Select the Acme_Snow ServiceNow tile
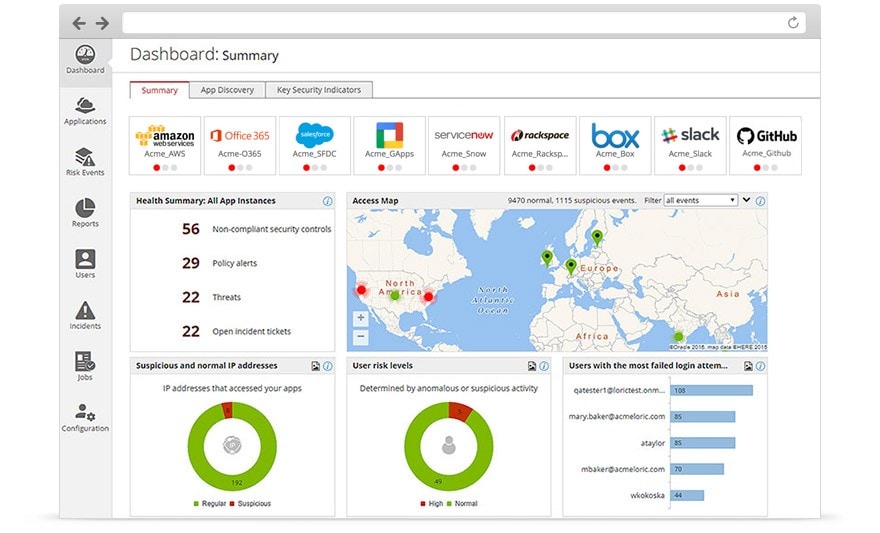 (464, 146)
